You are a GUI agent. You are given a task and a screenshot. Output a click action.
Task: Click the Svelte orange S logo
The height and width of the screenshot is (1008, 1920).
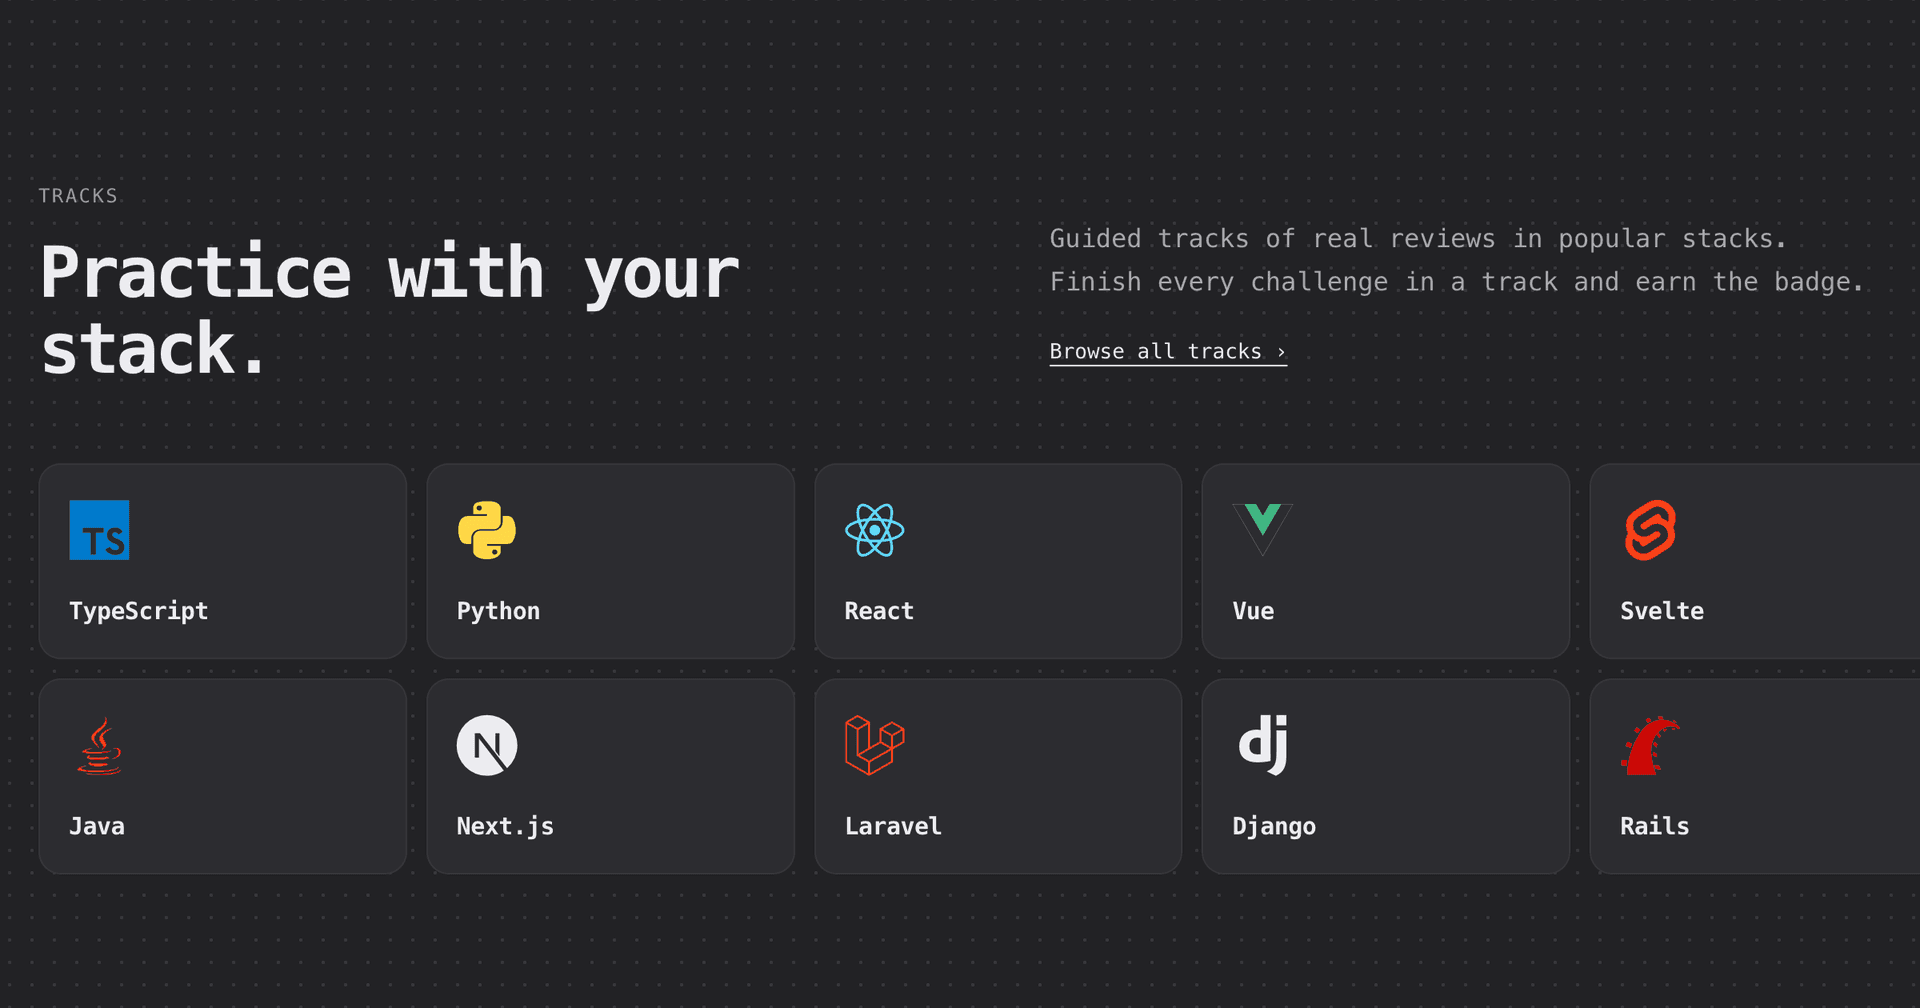pos(1650,530)
